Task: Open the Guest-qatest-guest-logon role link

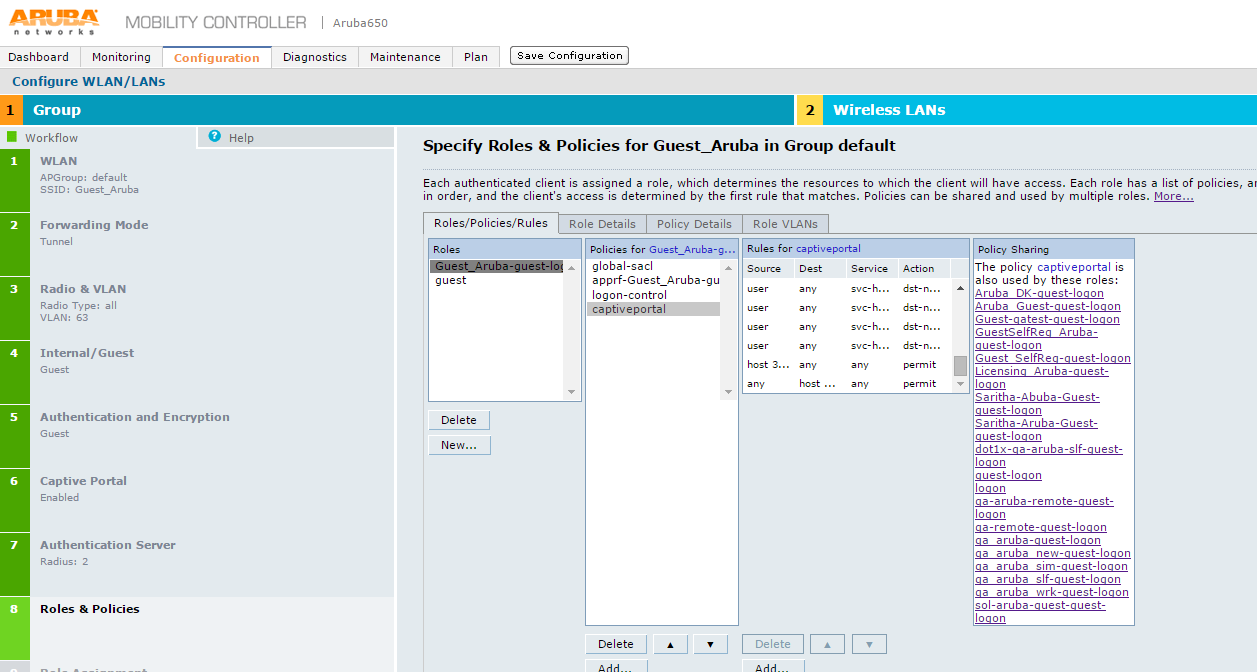Action: coord(1047,319)
